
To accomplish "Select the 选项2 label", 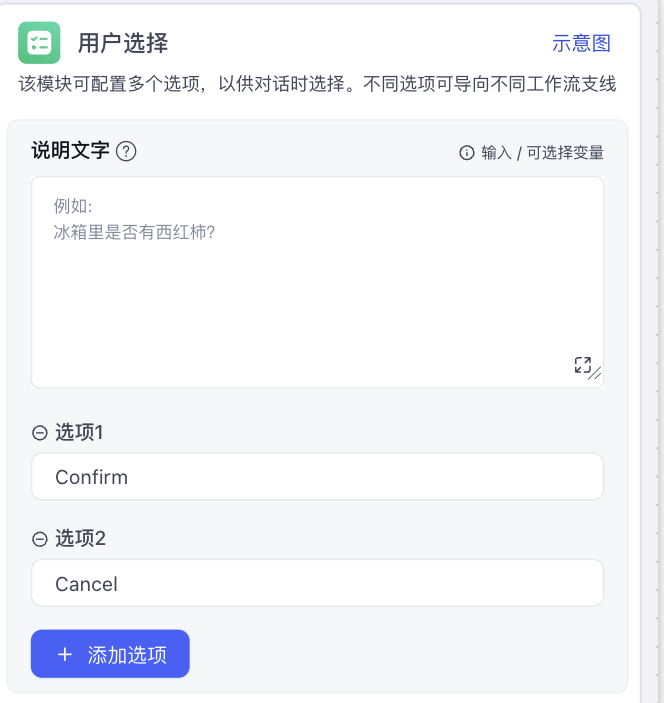I will 80,538.
